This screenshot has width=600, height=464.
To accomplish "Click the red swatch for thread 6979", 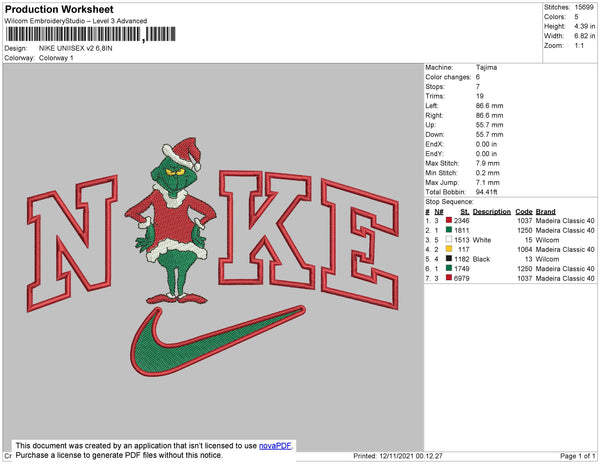I will (x=448, y=278).
